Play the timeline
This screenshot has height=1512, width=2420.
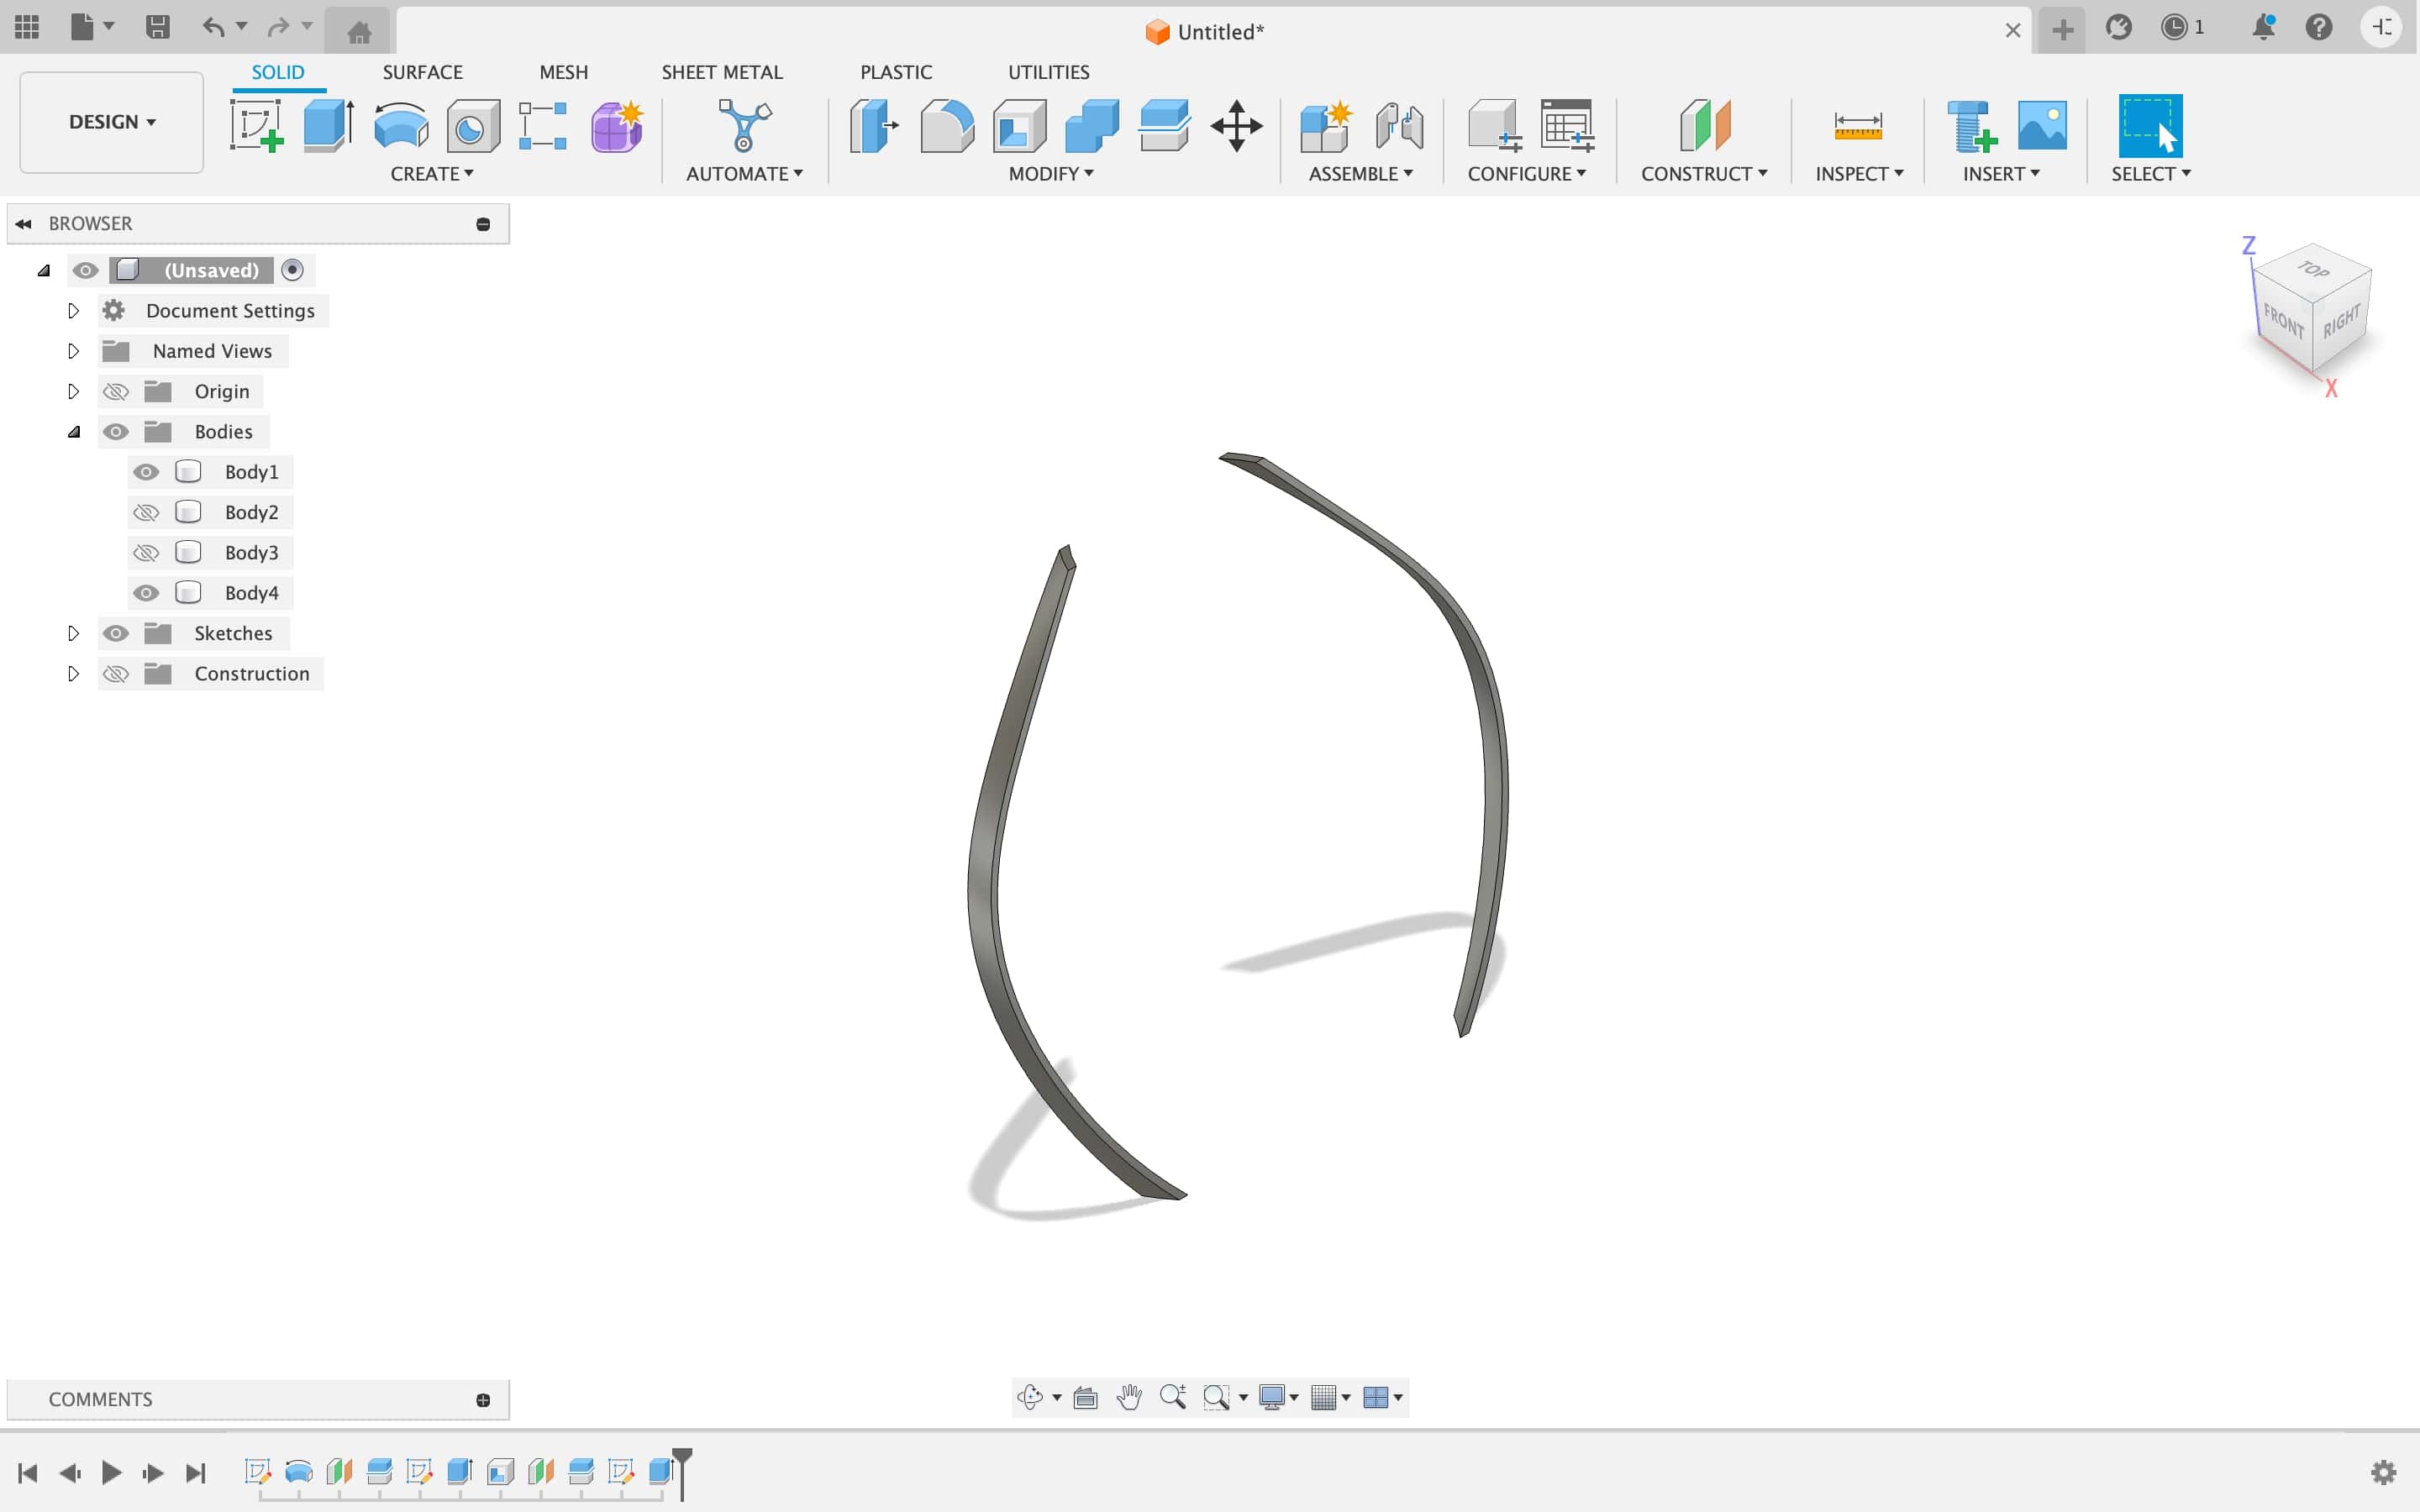tap(111, 1472)
